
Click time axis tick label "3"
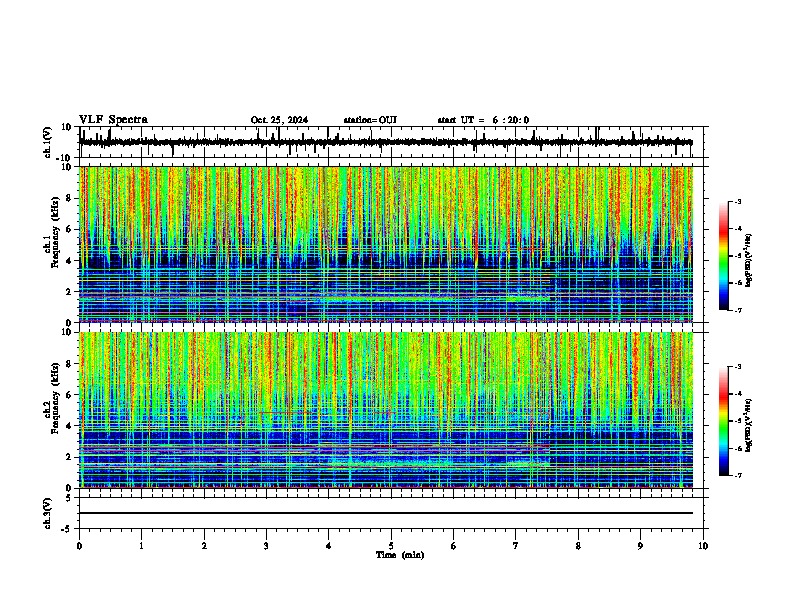pyautogui.click(x=266, y=546)
